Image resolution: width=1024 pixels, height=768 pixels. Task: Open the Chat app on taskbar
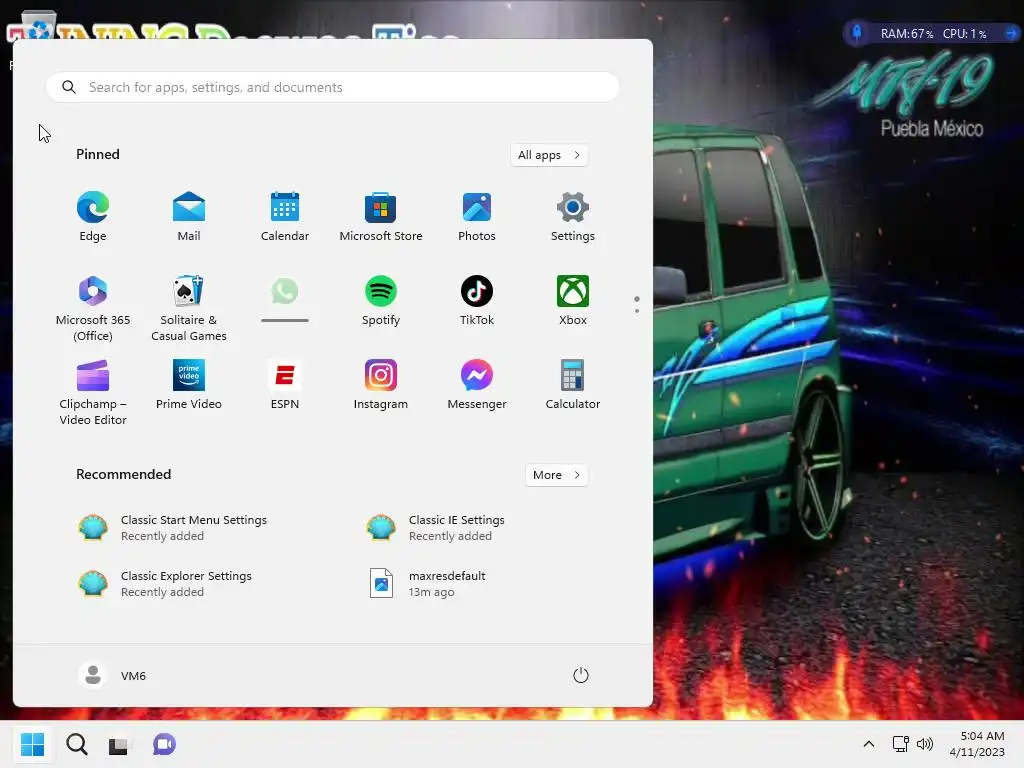(164, 744)
